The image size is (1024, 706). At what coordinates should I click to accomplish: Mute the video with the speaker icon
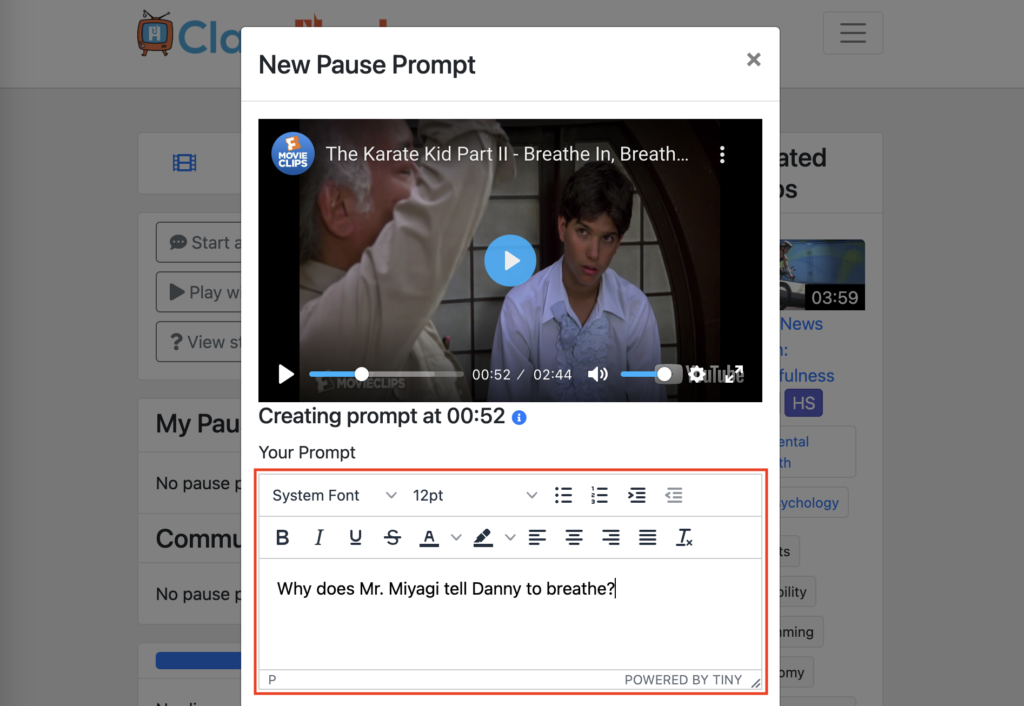coord(597,374)
